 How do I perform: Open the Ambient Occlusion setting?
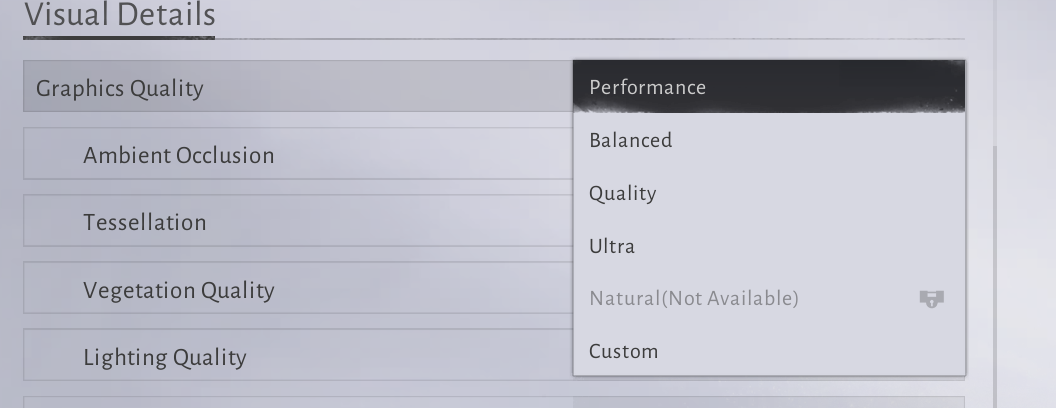(298, 156)
